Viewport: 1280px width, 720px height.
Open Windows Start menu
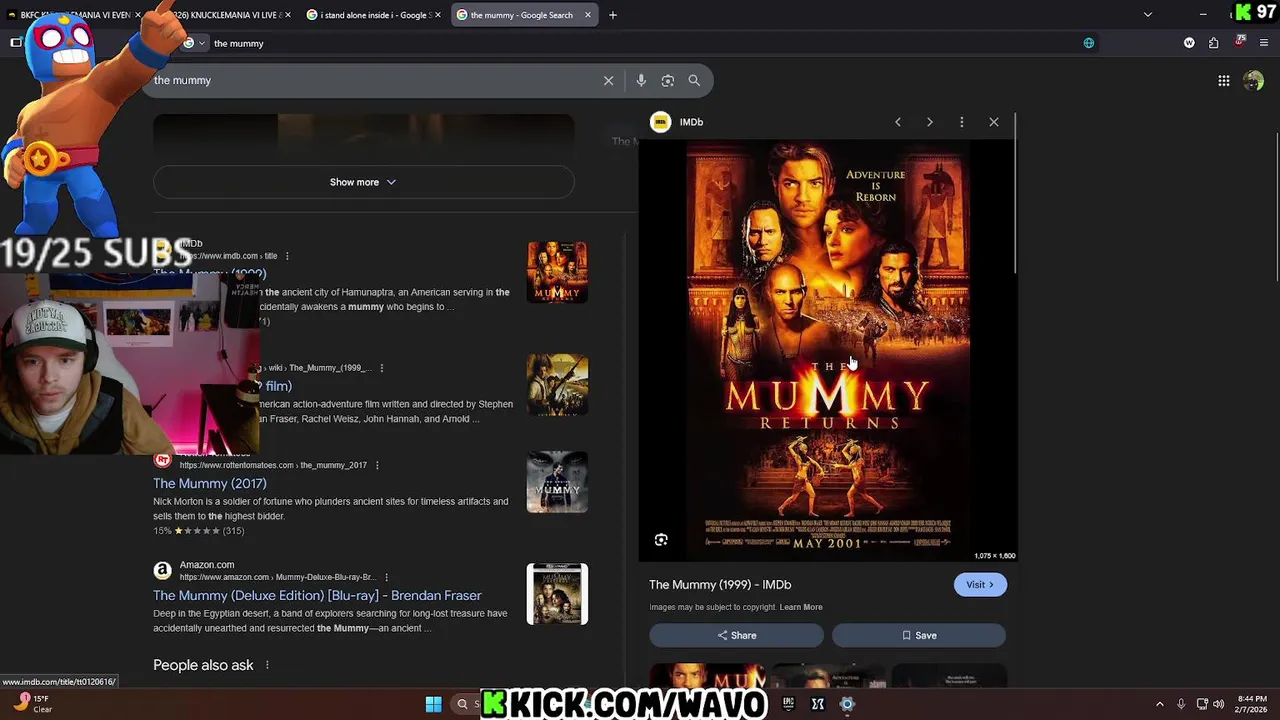tap(433, 704)
